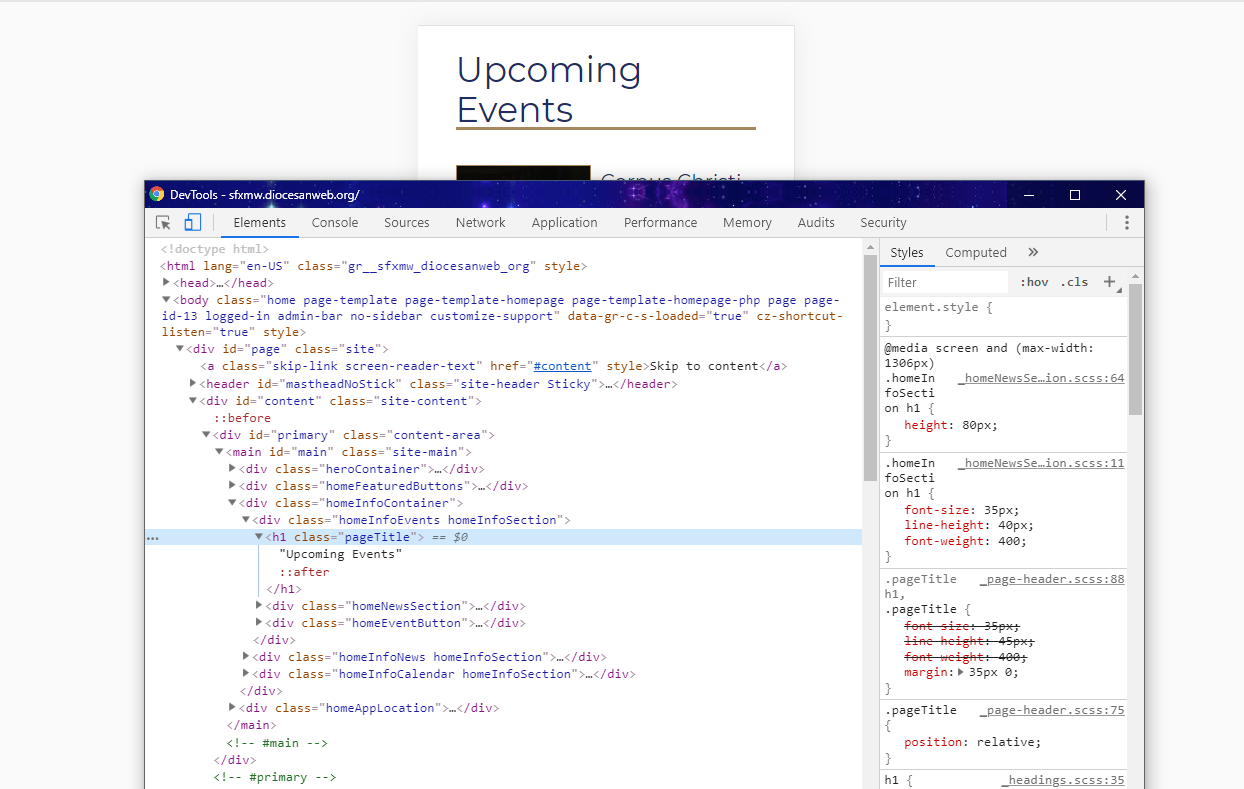Toggle the .cls element classes panel
The image size is (1244, 789).
pos(1074,283)
